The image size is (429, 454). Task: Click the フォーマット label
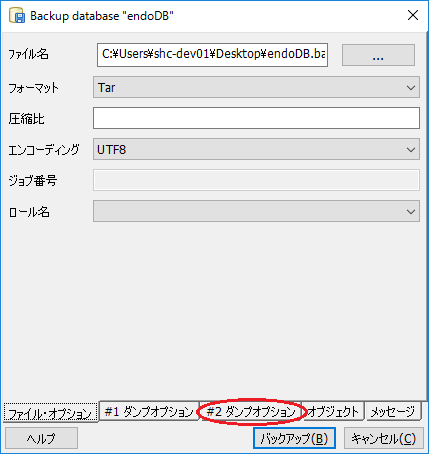(x=33, y=88)
